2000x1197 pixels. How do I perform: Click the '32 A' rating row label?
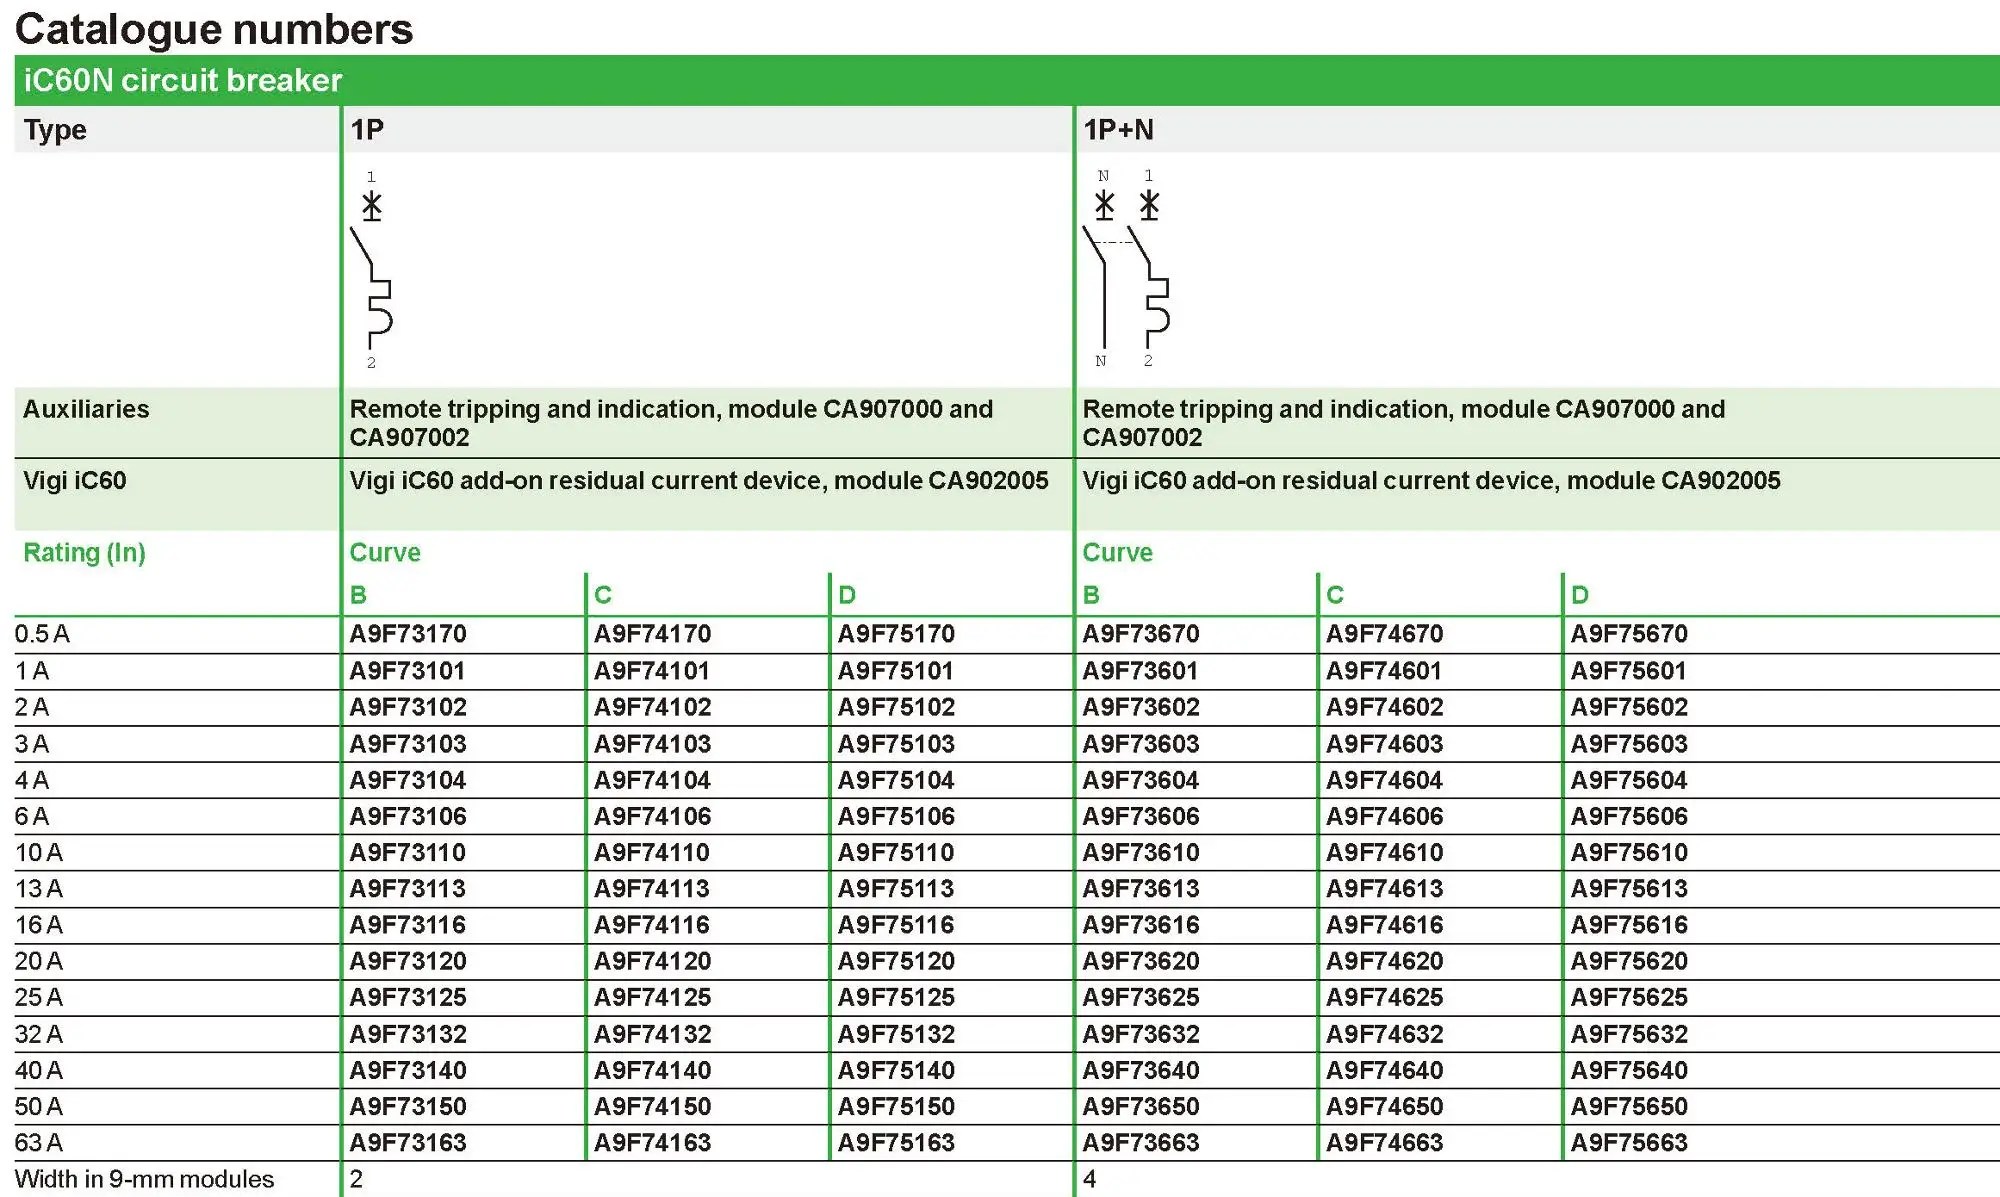click(39, 1034)
